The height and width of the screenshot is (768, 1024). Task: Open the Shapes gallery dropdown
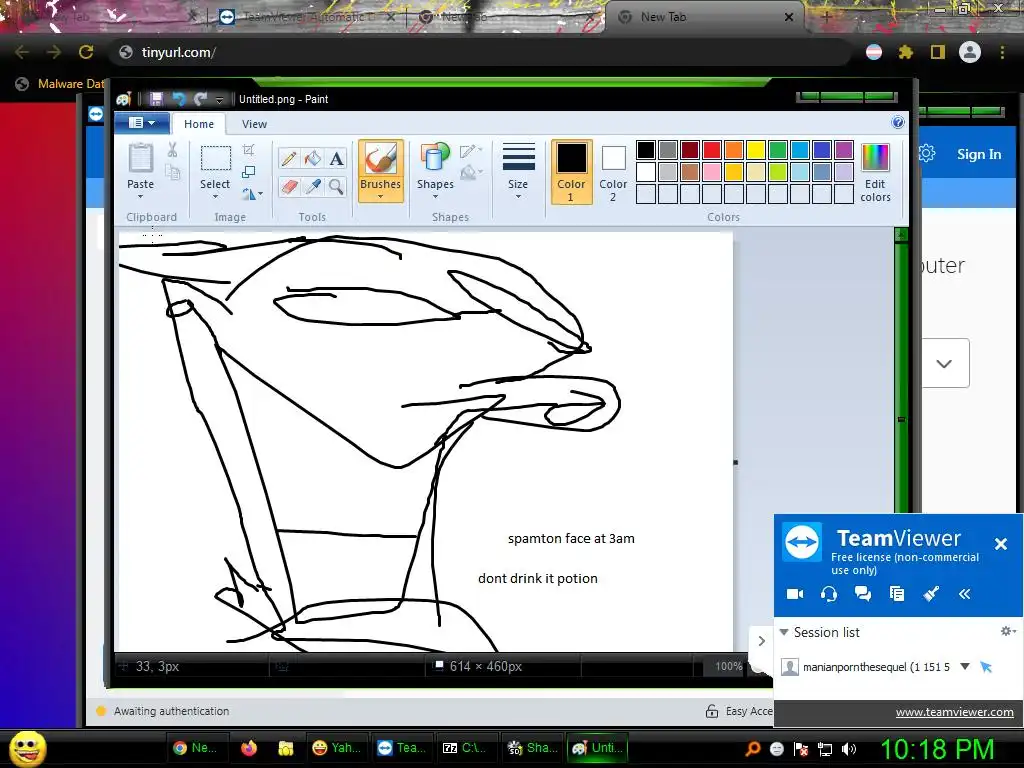coord(435,196)
